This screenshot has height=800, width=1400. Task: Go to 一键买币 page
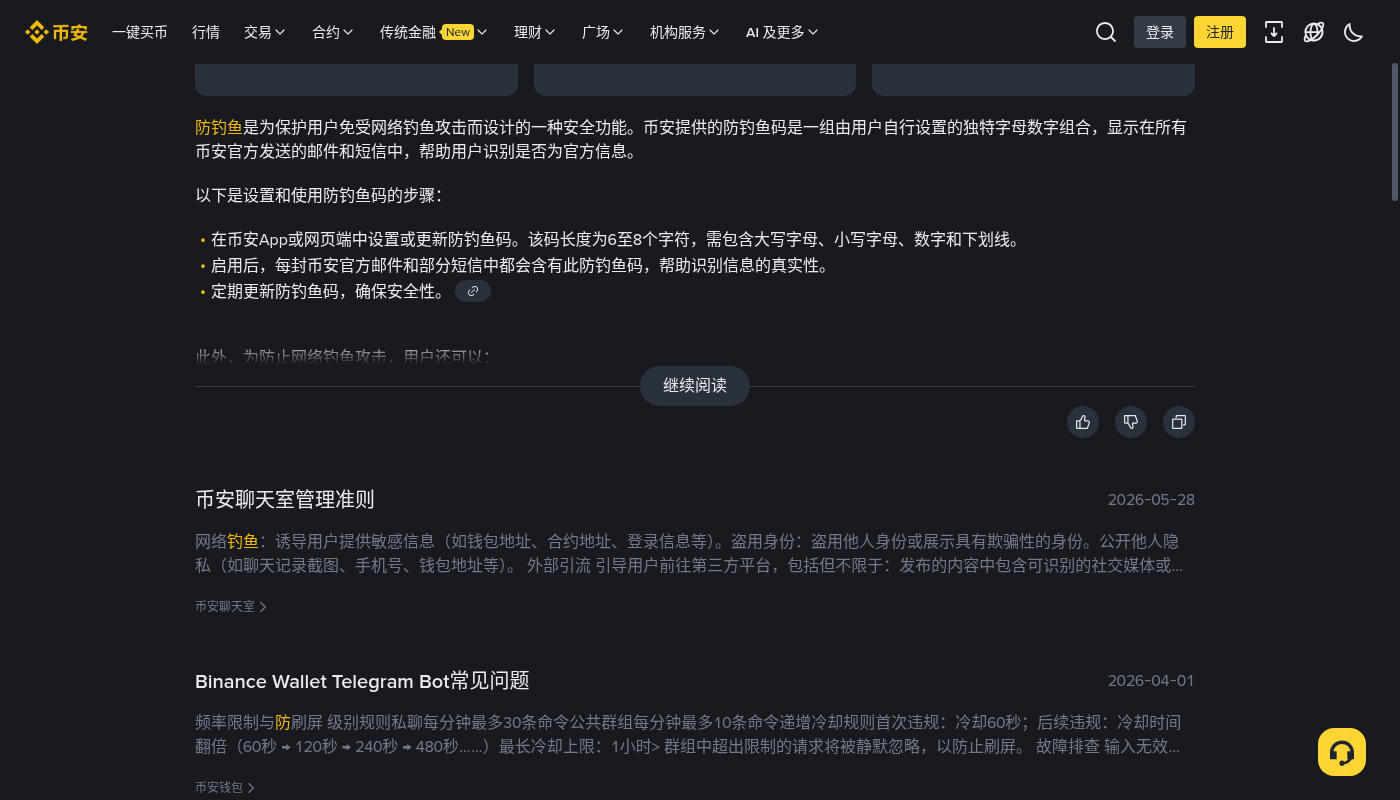point(140,32)
